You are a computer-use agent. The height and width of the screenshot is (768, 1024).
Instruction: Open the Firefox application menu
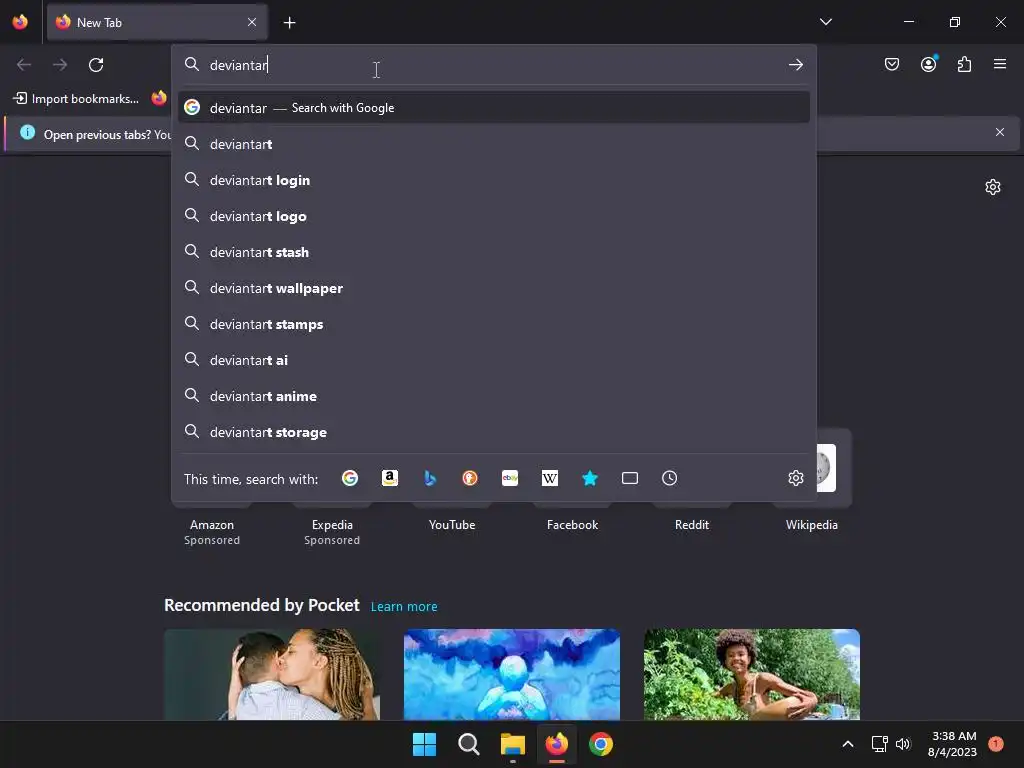click(x=1000, y=64)
